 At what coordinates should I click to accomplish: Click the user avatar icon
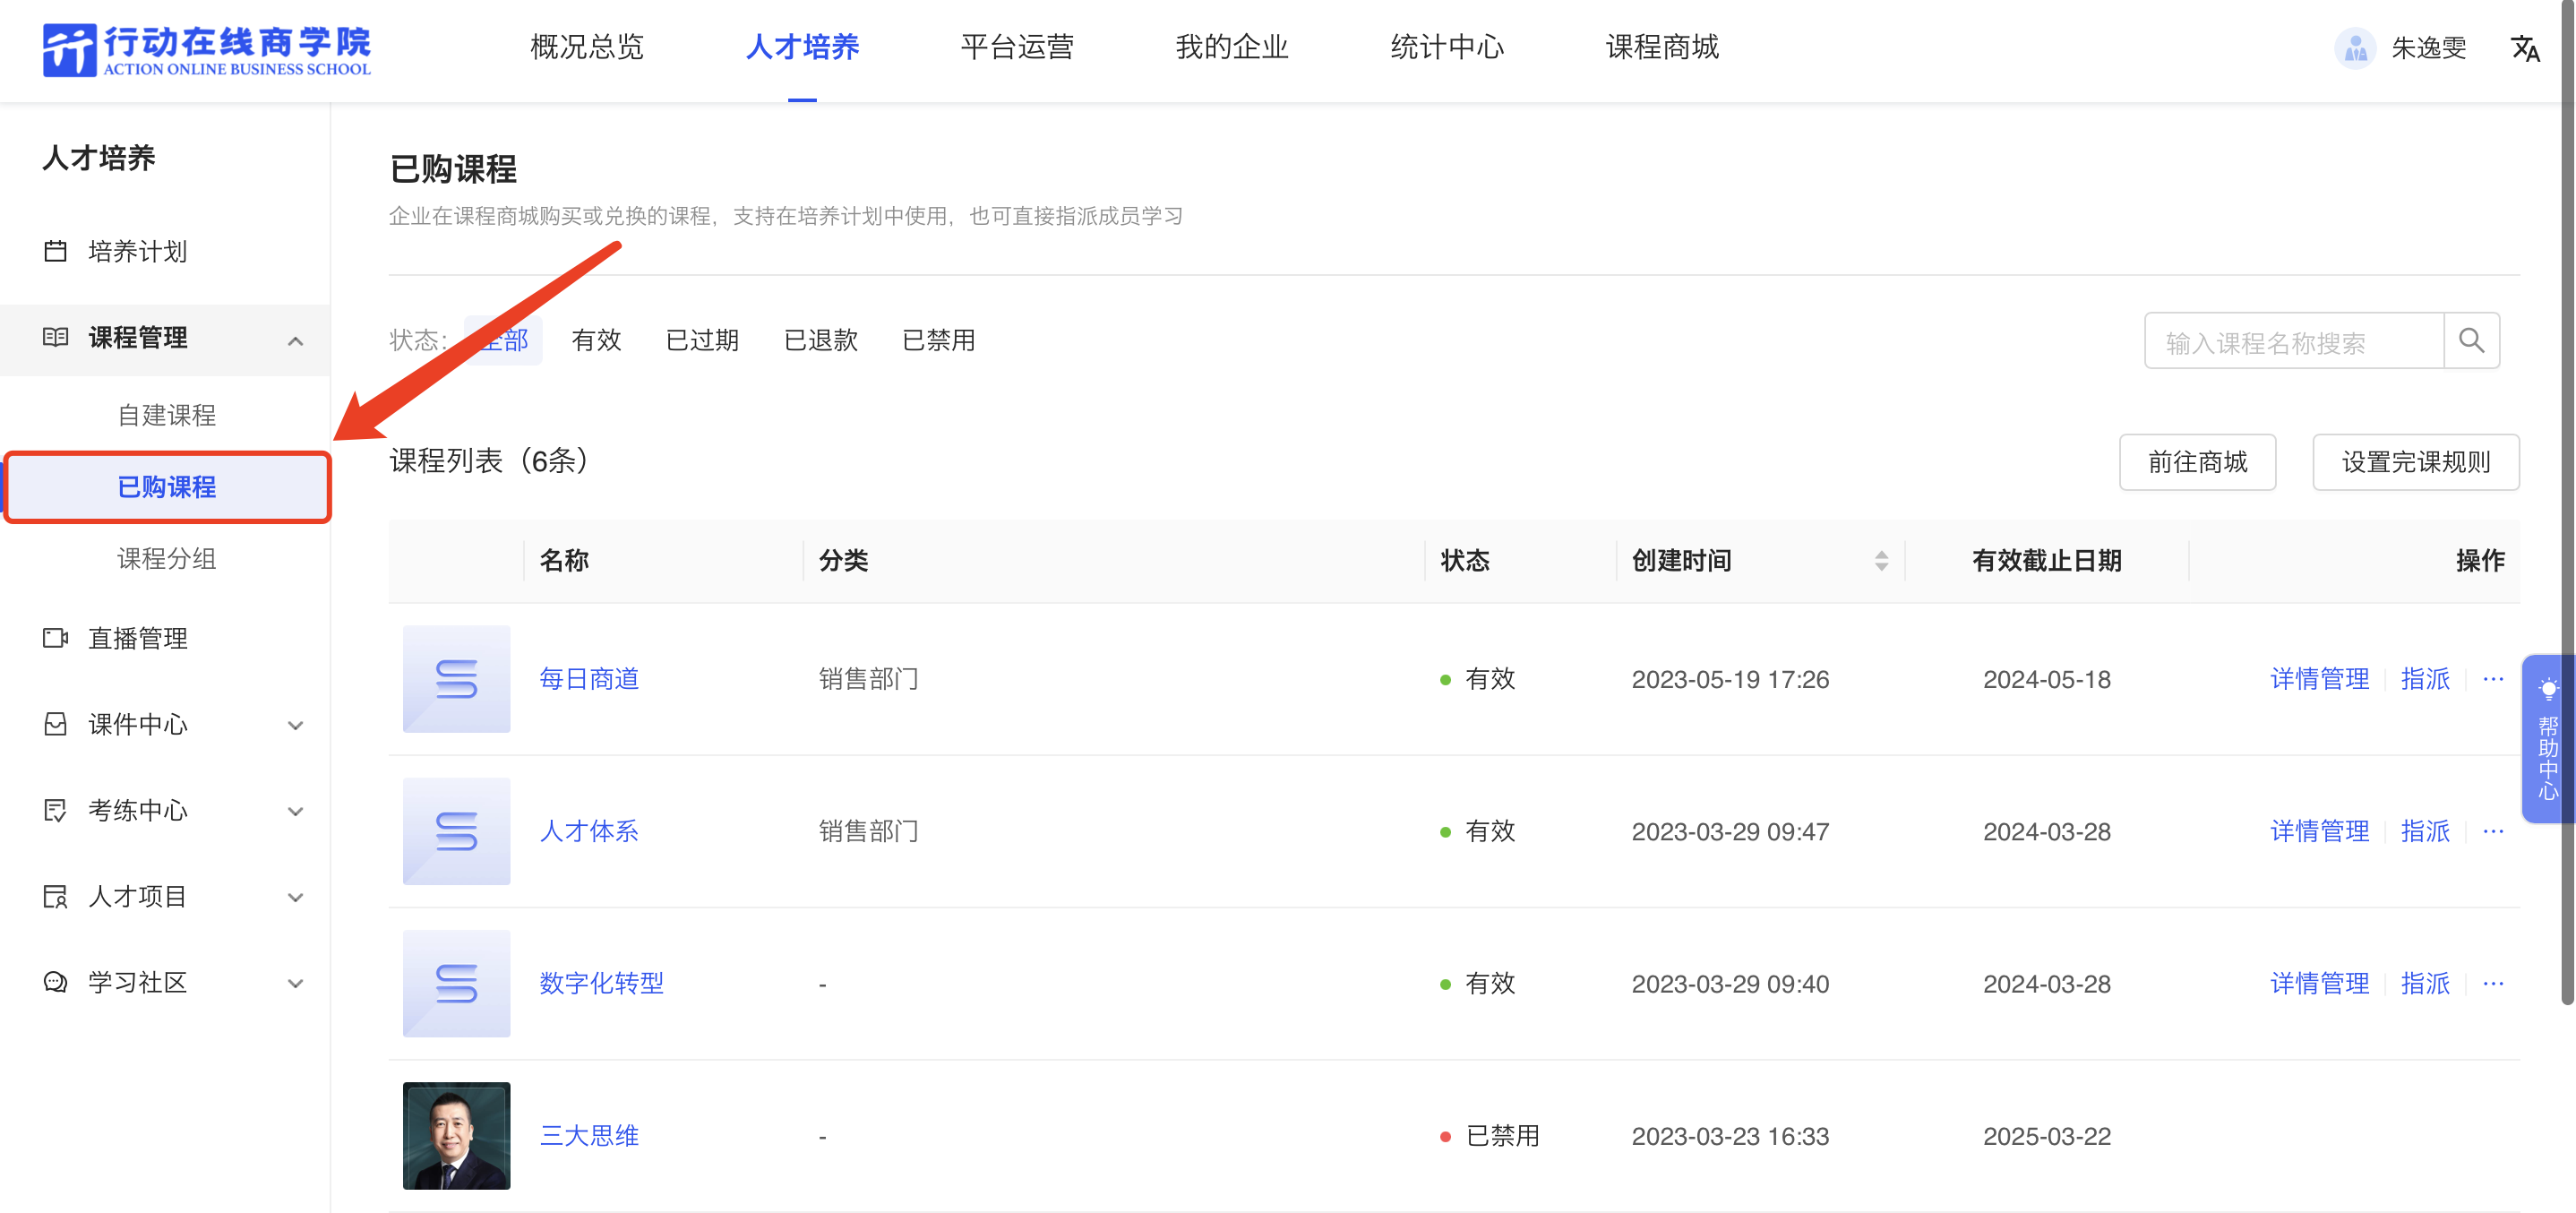click(2355, 48)
